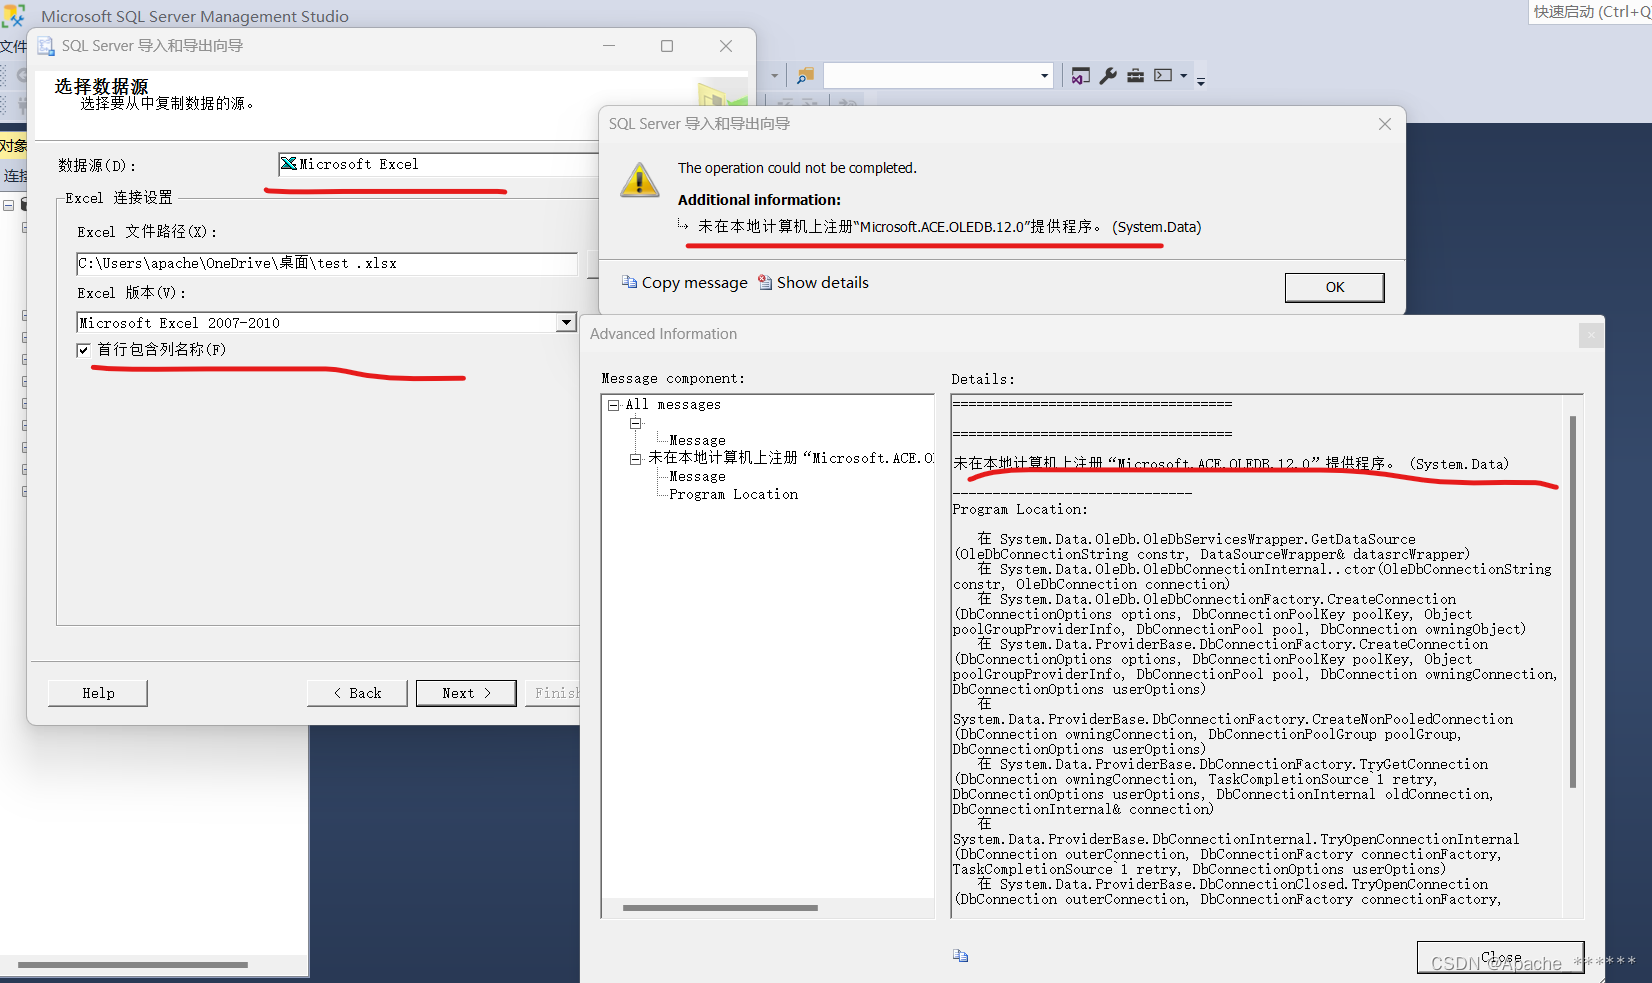Click the 选择数据源 wizard heading

(x=101, y=86)
